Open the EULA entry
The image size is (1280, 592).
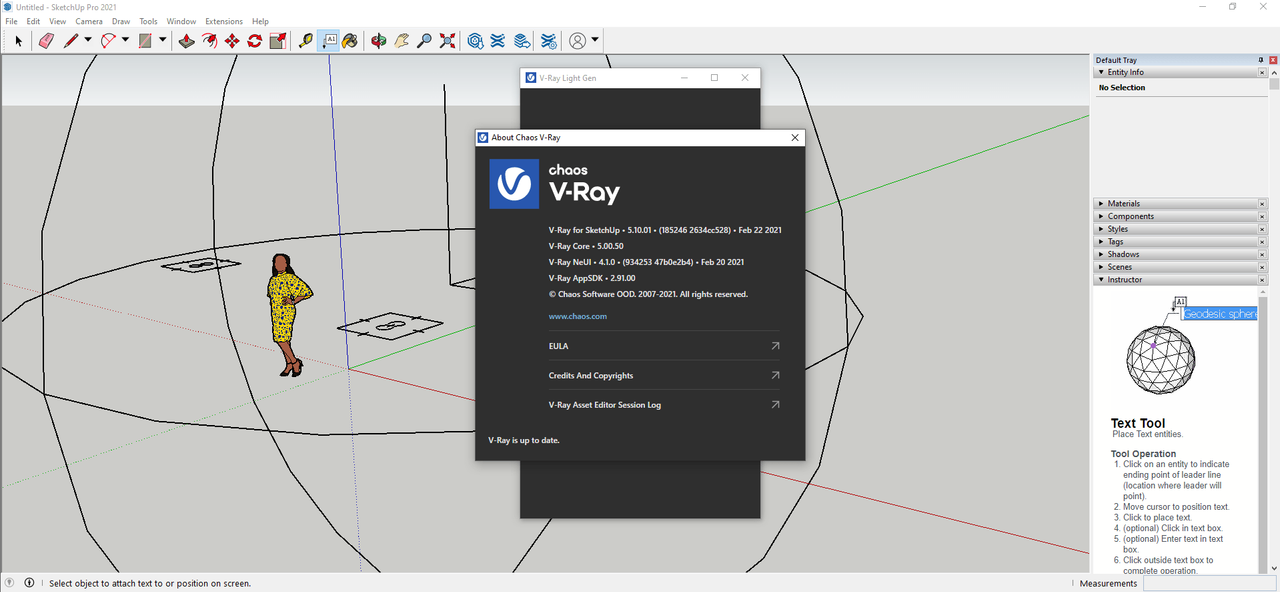click(x=664, y=346)
